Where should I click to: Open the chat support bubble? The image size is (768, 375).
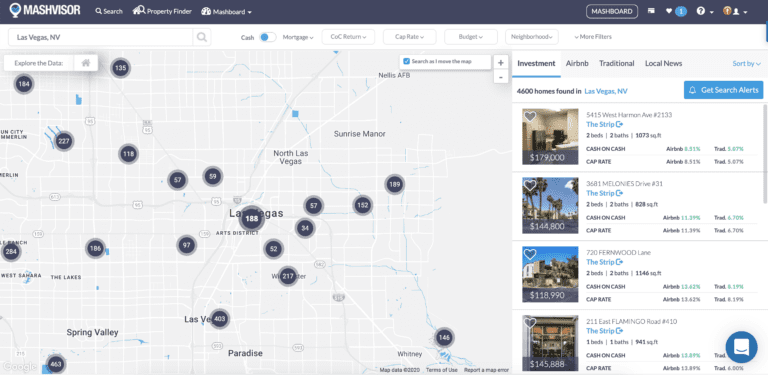tap(742, 347)
